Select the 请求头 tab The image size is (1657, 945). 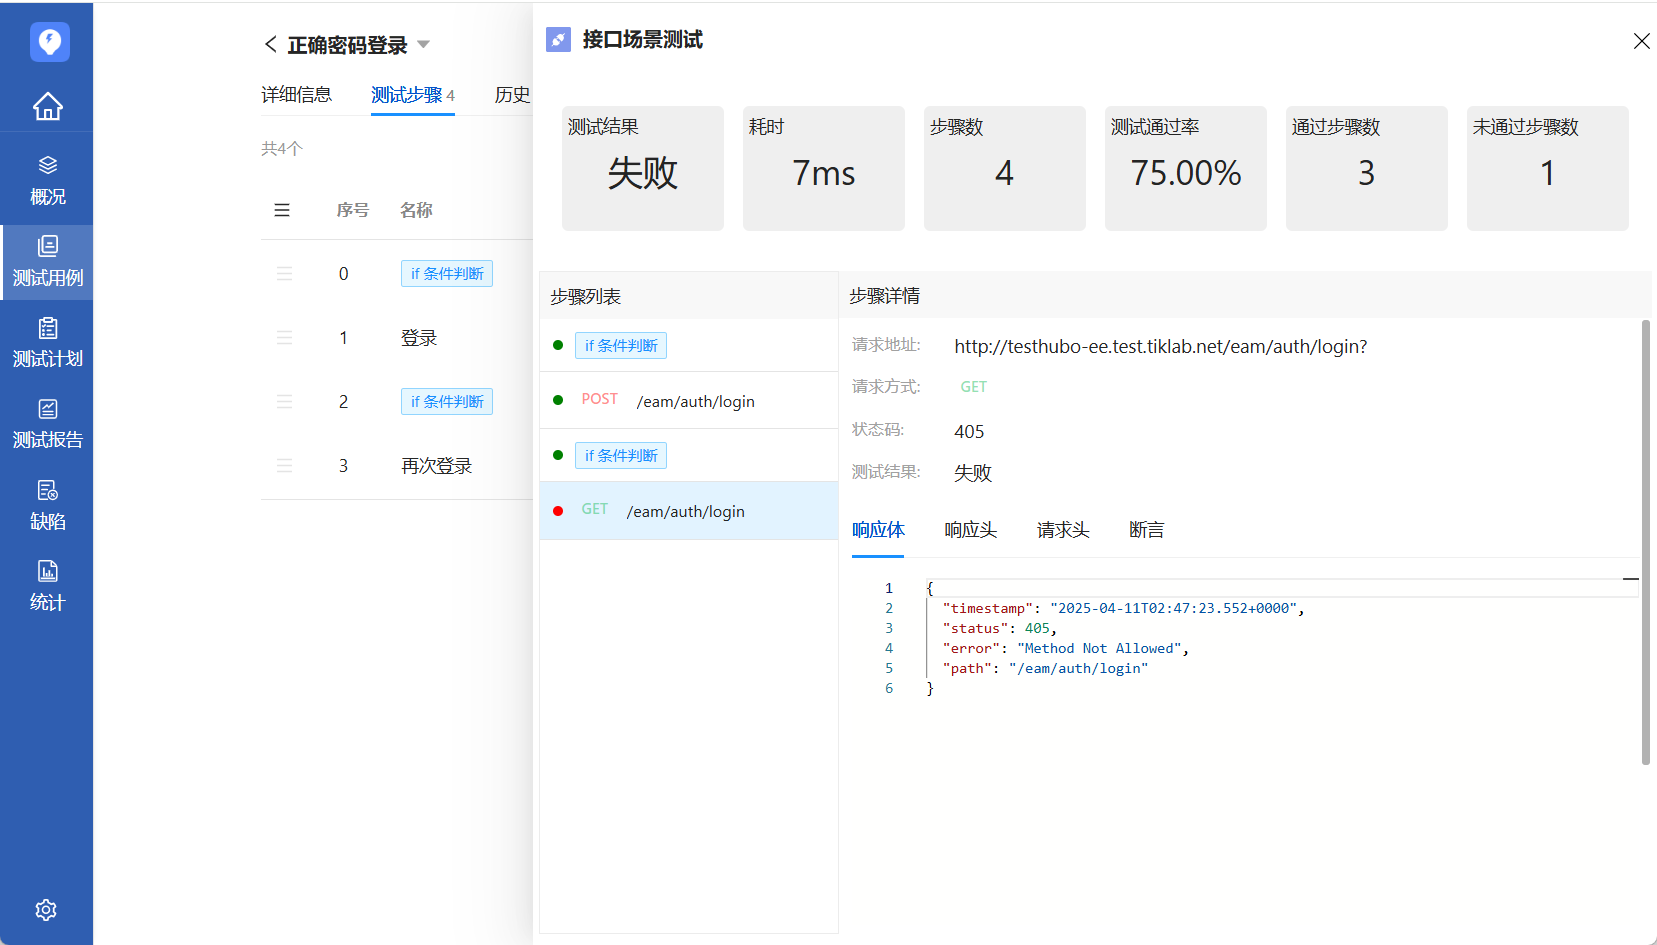coord(1063,530)
